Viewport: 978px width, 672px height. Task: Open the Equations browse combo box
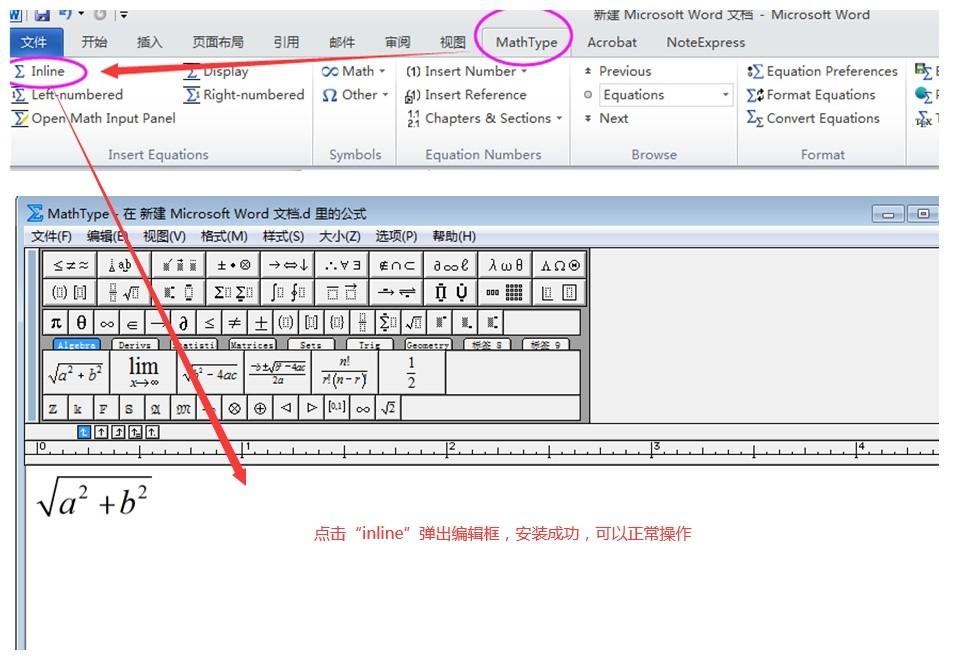pyautogui.click(x=665, y=95)
